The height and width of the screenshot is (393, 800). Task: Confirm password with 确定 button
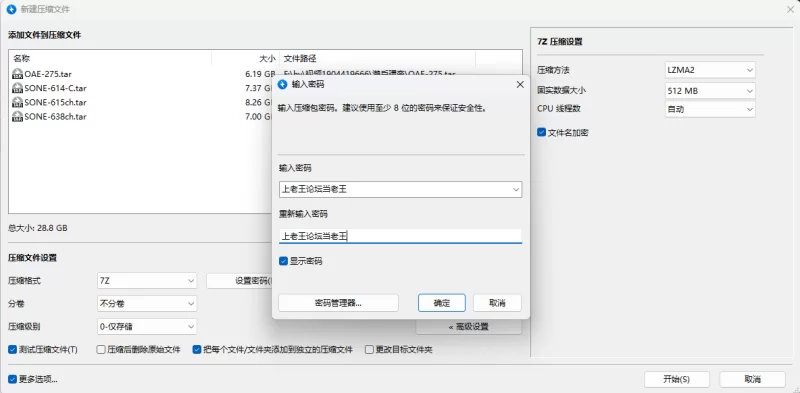point(442,303)
